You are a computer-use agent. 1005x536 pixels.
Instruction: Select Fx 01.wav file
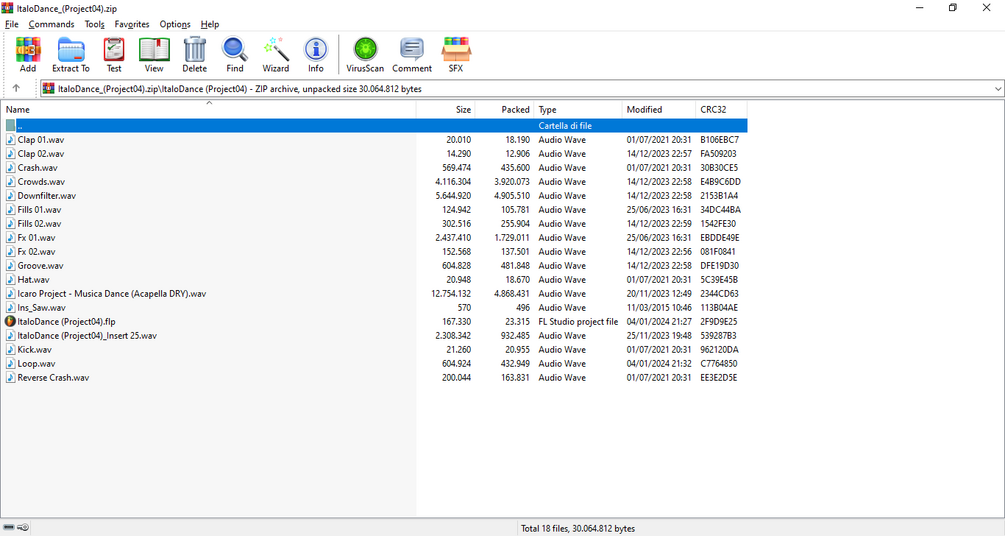coord(37,237)
